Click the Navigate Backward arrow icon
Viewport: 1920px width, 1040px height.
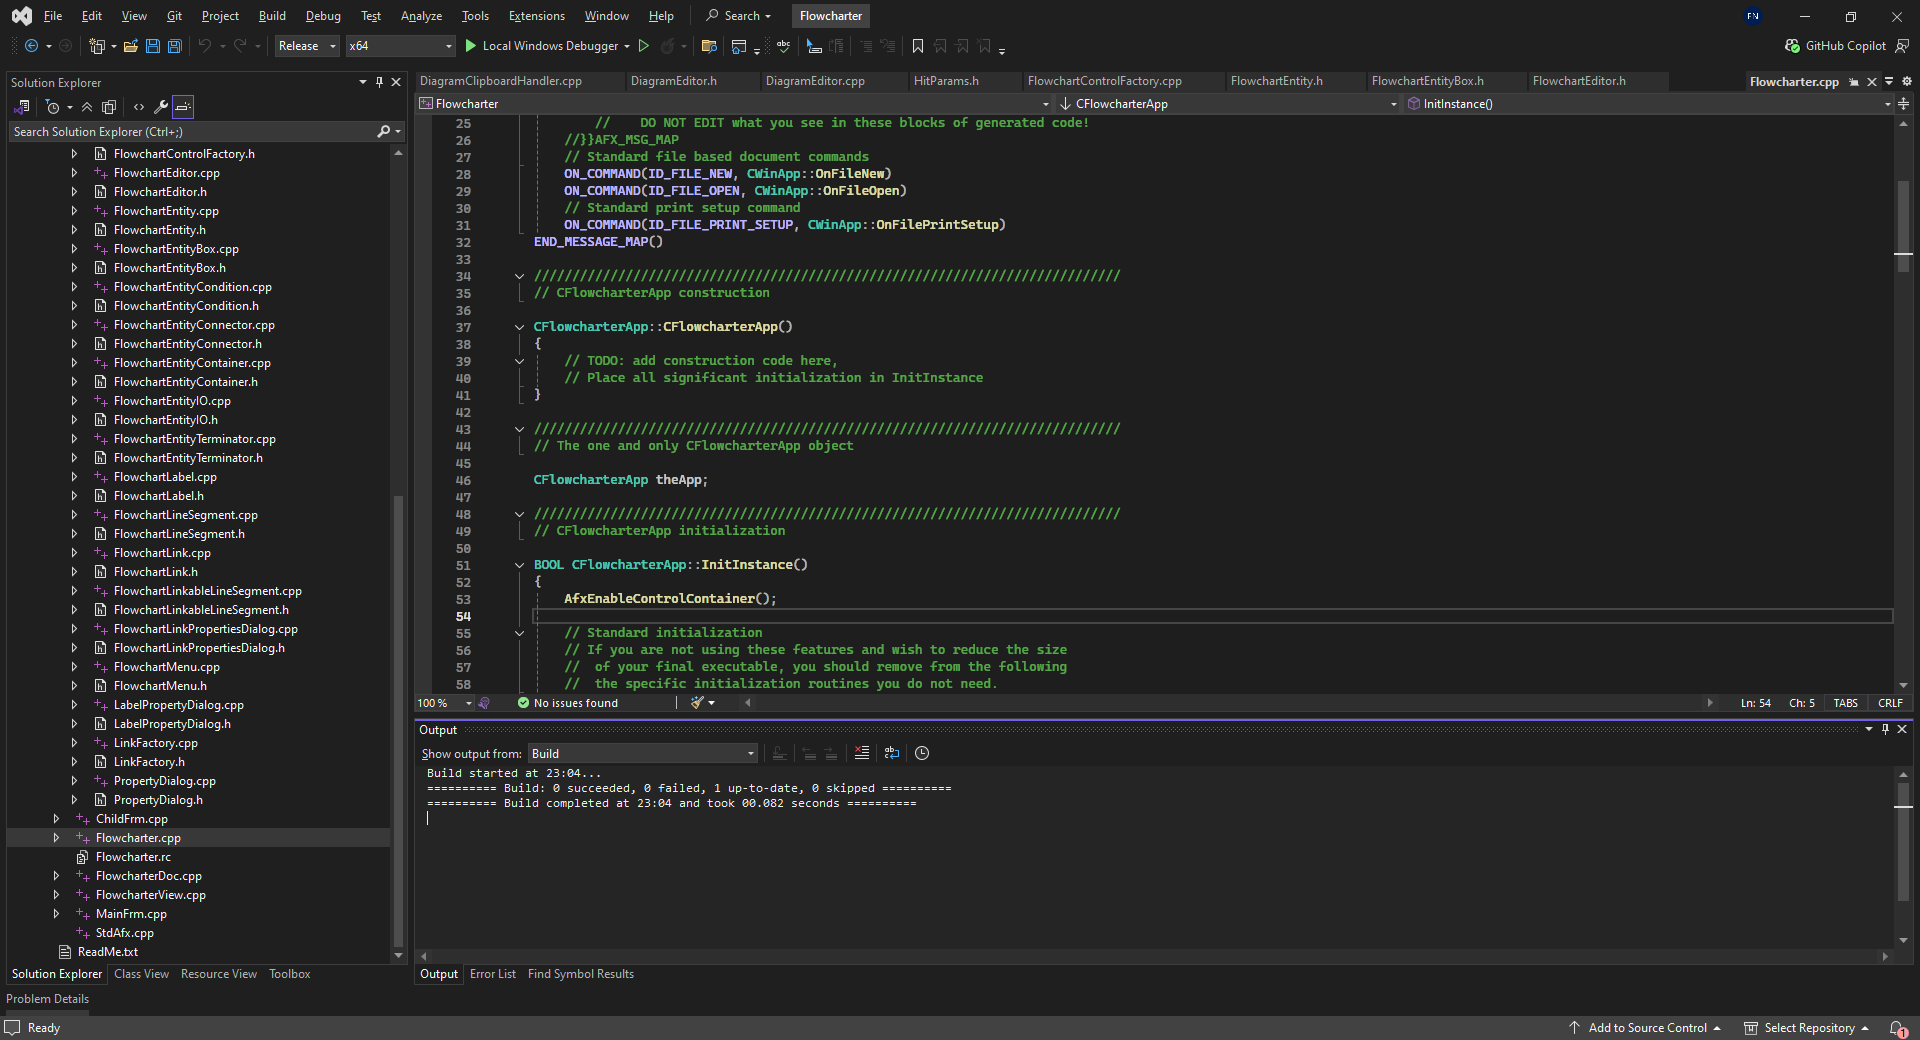(31, 46)
